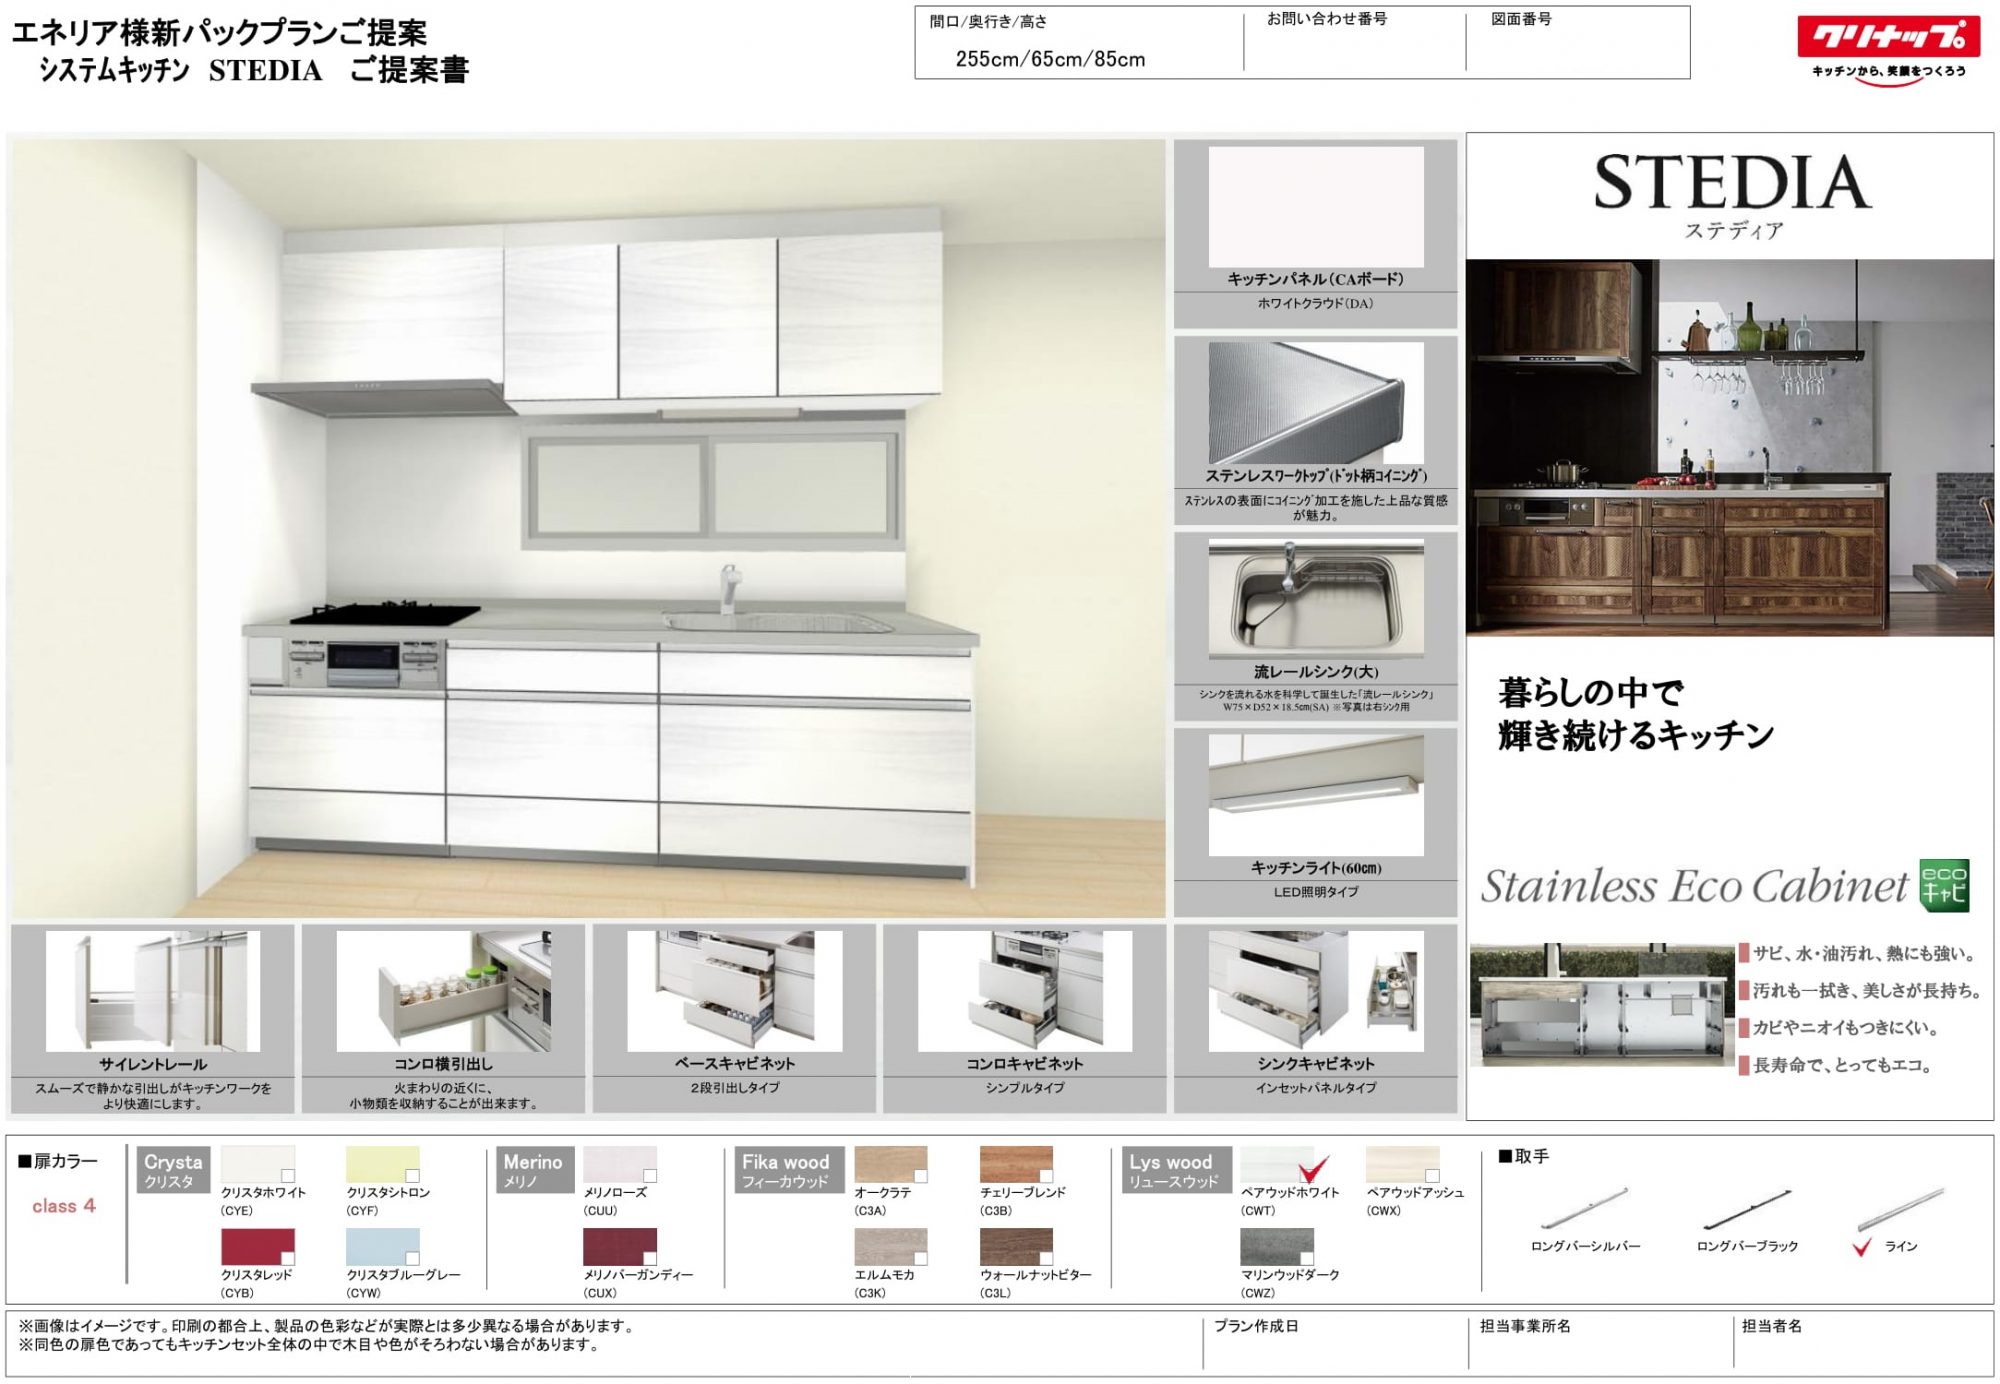Select the Crysta クリスタ category label
Viewport: 2000px width, 1384px height.
(173, 1170)
